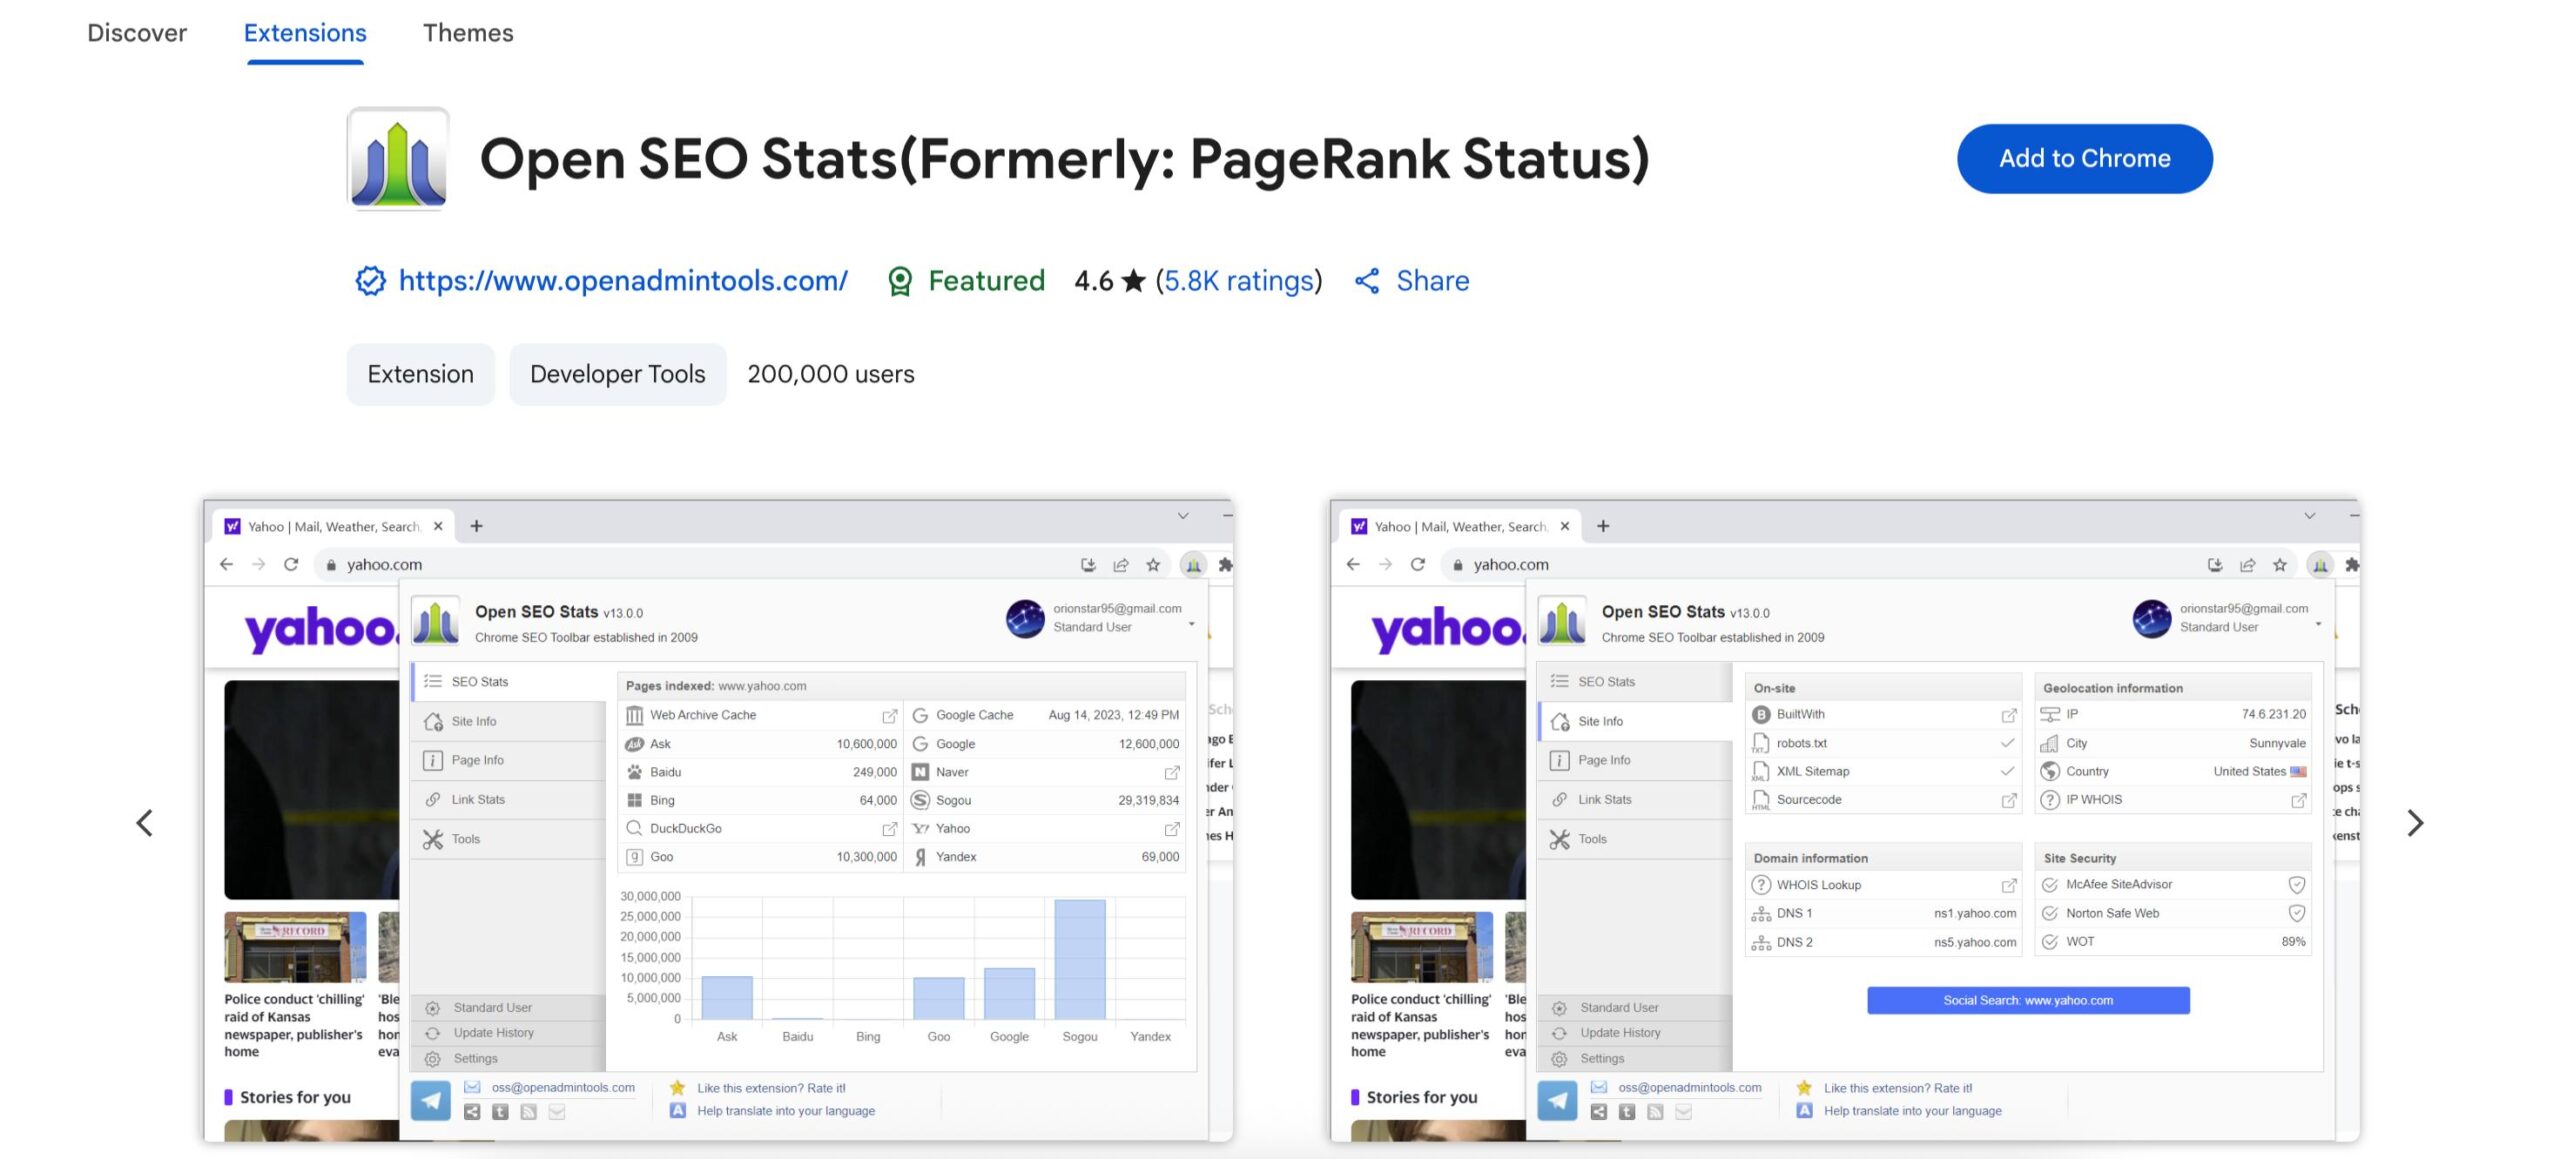This screenshot has height=1159, width=2560.
Task: Open the Themes tab
Action: coord(468,33)
